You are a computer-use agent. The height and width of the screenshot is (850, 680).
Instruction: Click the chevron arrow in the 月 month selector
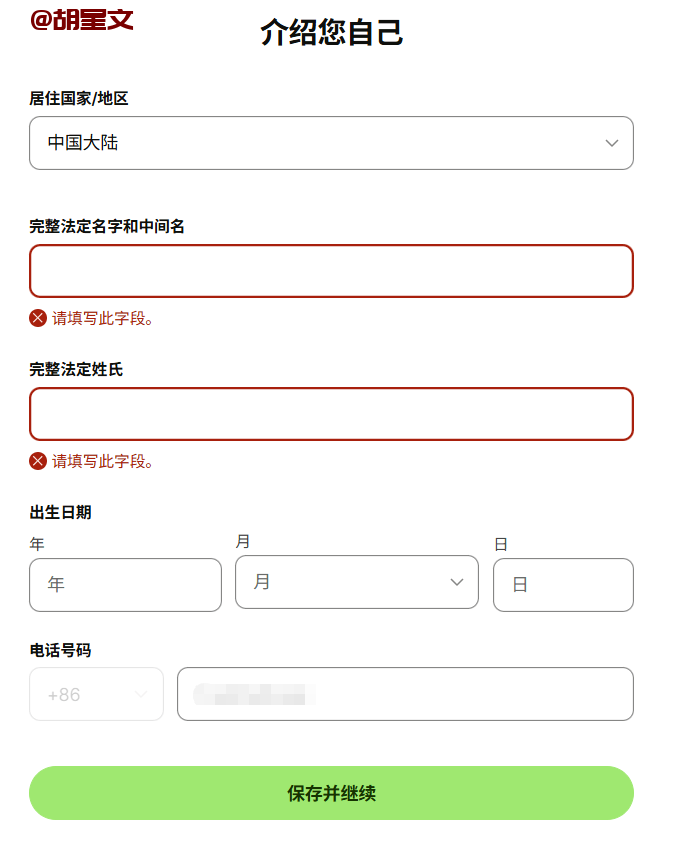click(457, 582)
